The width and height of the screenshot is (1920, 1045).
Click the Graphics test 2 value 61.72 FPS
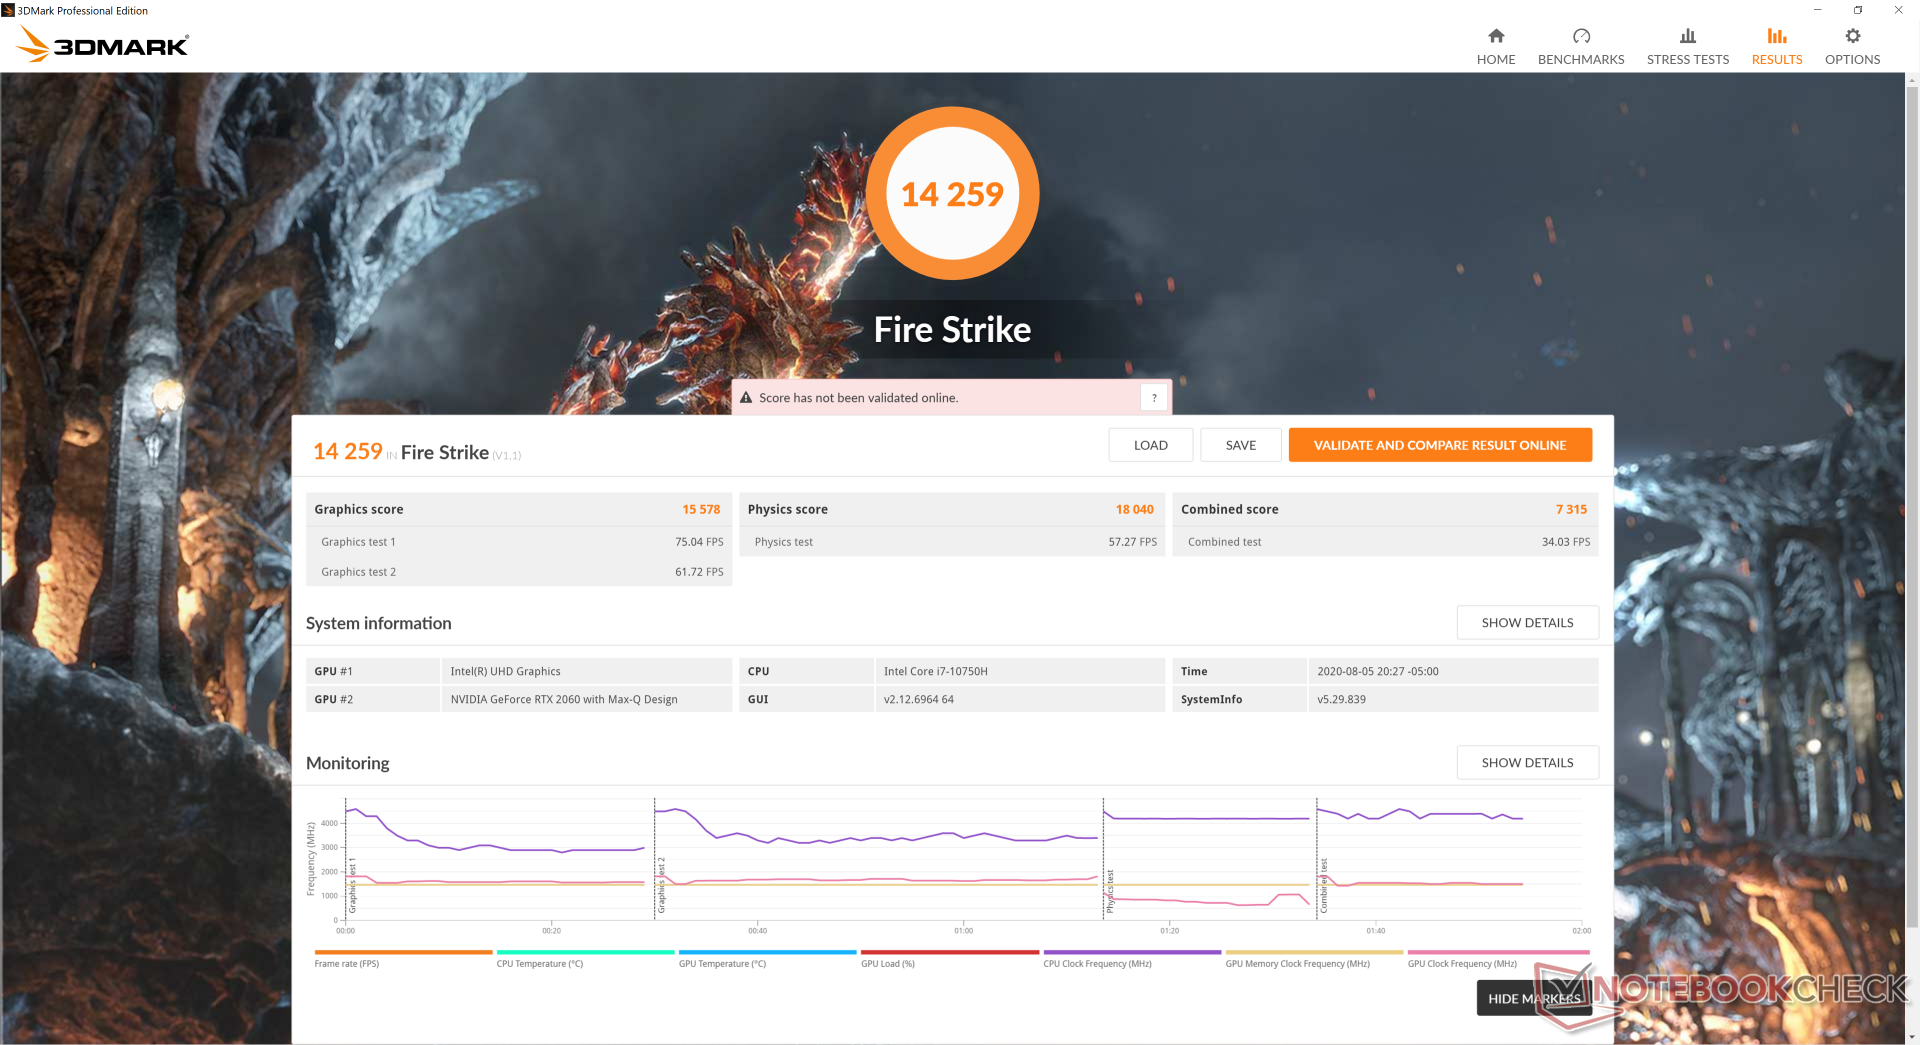[x=699, y=572]
